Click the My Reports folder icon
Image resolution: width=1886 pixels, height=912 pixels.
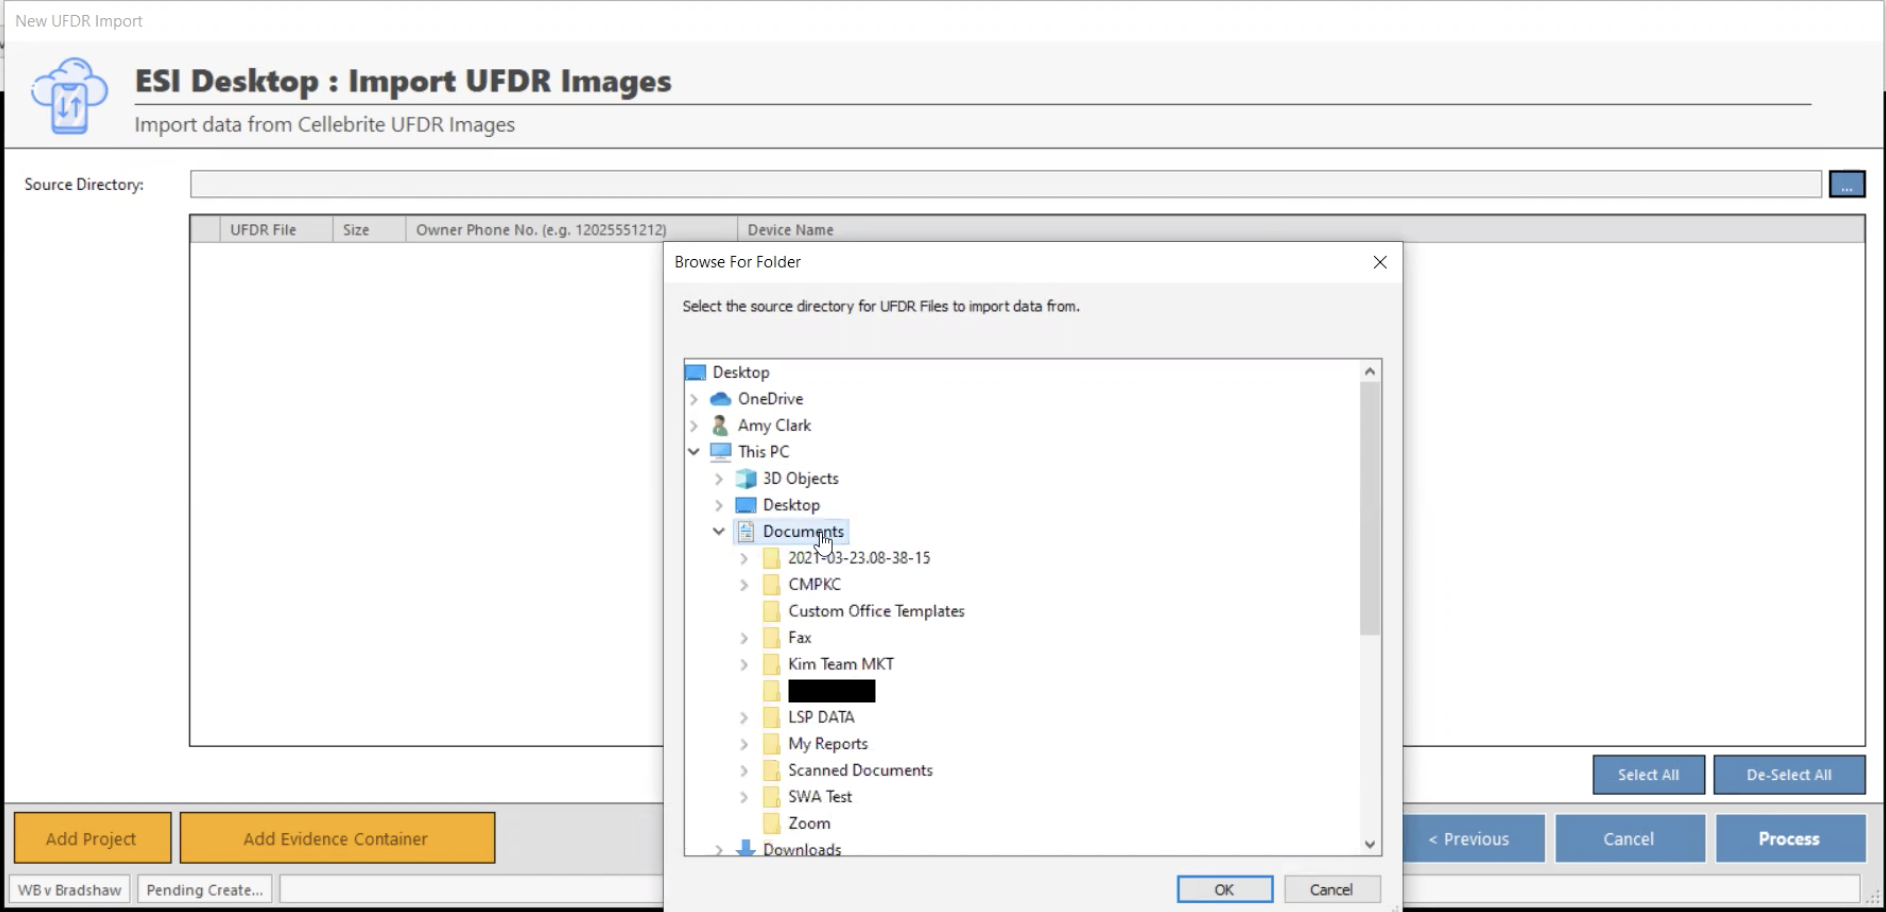coord(771,744)
